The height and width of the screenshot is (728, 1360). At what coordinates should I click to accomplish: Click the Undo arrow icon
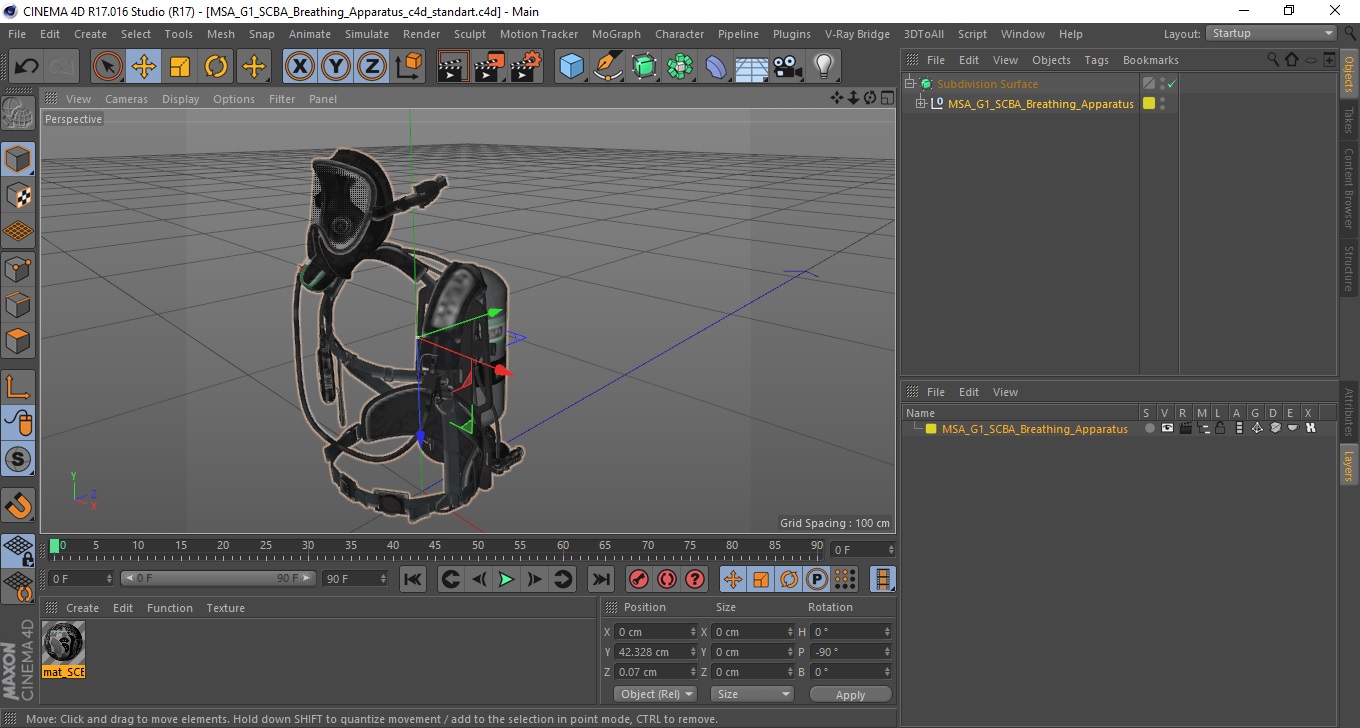(x=26, y=67)
